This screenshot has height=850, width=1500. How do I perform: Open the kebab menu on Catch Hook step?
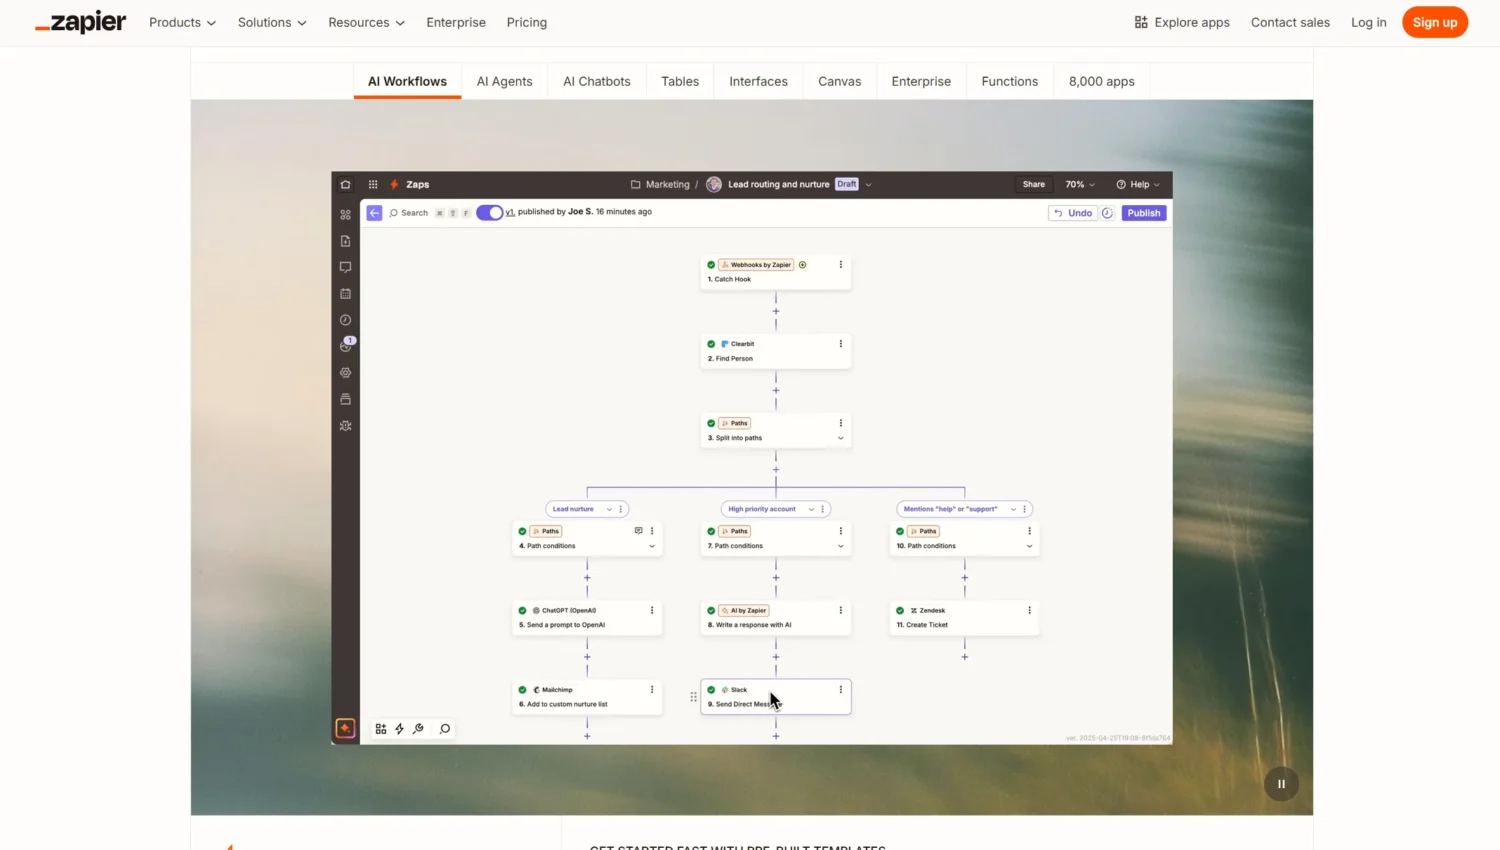click(840, 264)
